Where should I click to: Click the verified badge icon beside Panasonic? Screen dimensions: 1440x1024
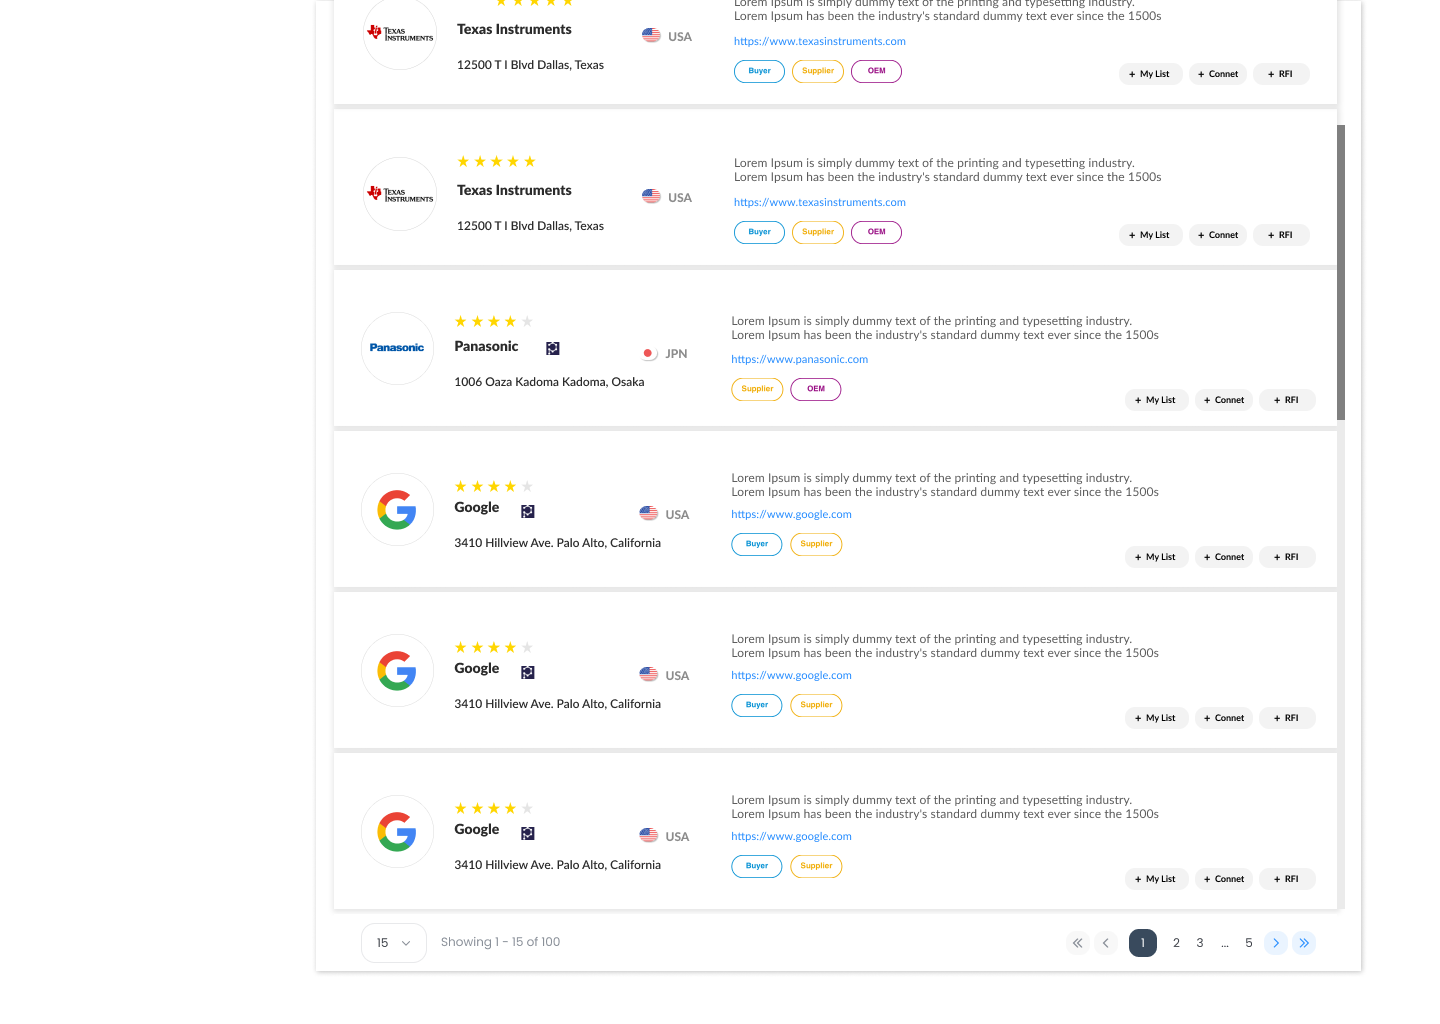(x=552, y=348)
